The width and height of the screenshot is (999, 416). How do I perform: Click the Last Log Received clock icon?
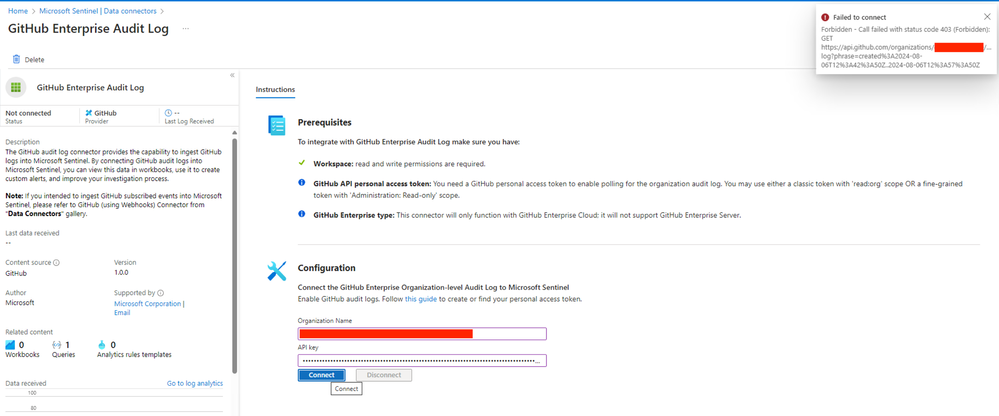168,113
